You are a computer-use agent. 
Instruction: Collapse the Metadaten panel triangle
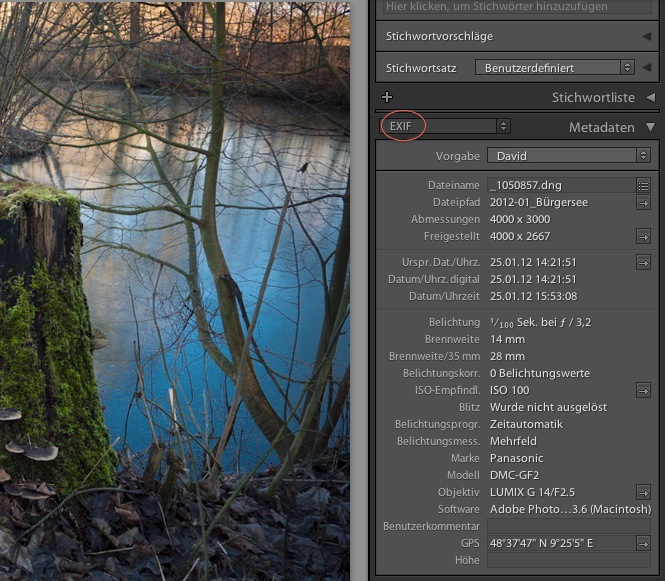click(x=650, y=127)
